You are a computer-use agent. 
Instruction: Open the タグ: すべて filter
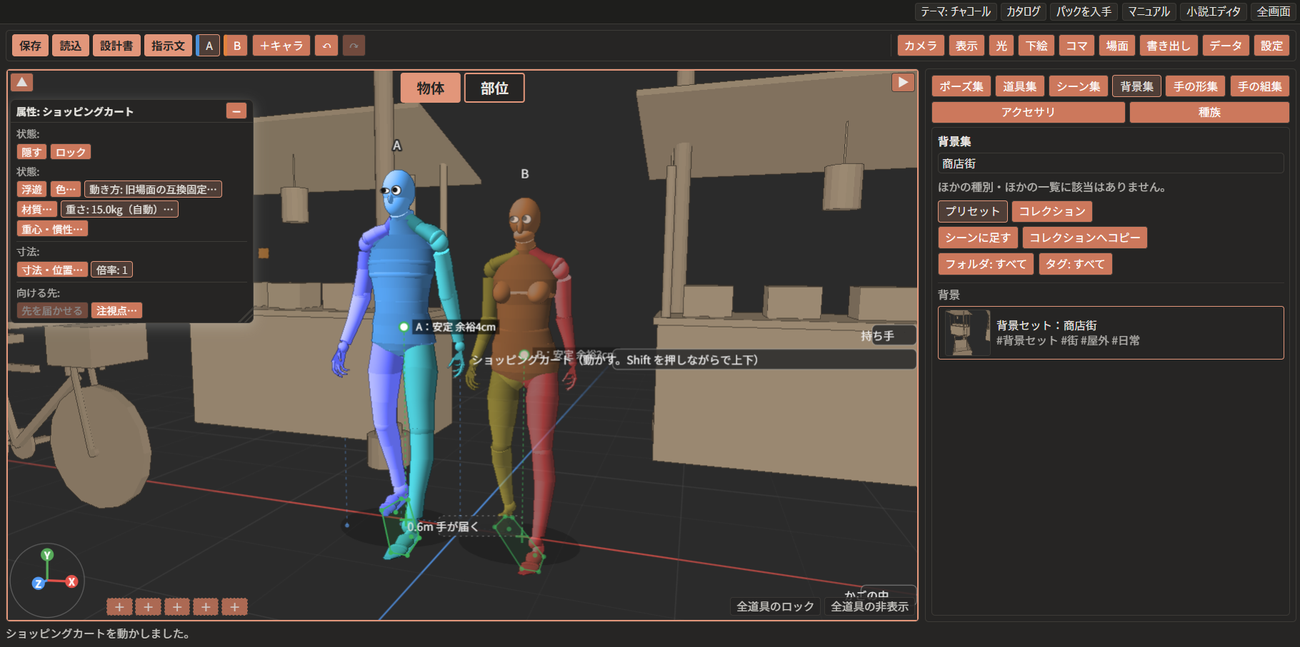pos(1075,264)
